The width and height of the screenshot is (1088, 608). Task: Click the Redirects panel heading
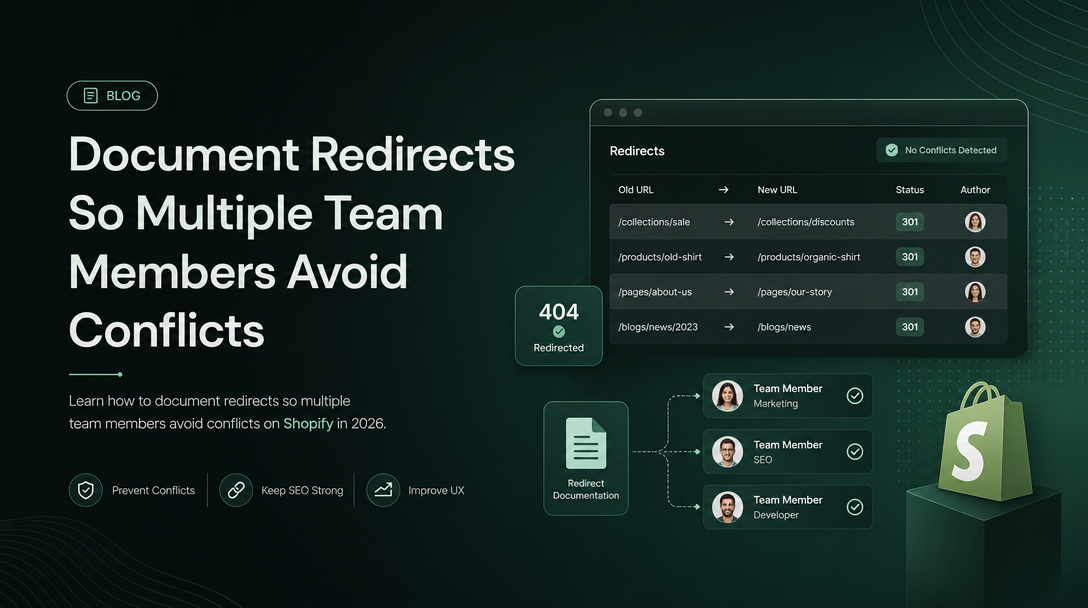pyautogui.click(x=637, y=151)
